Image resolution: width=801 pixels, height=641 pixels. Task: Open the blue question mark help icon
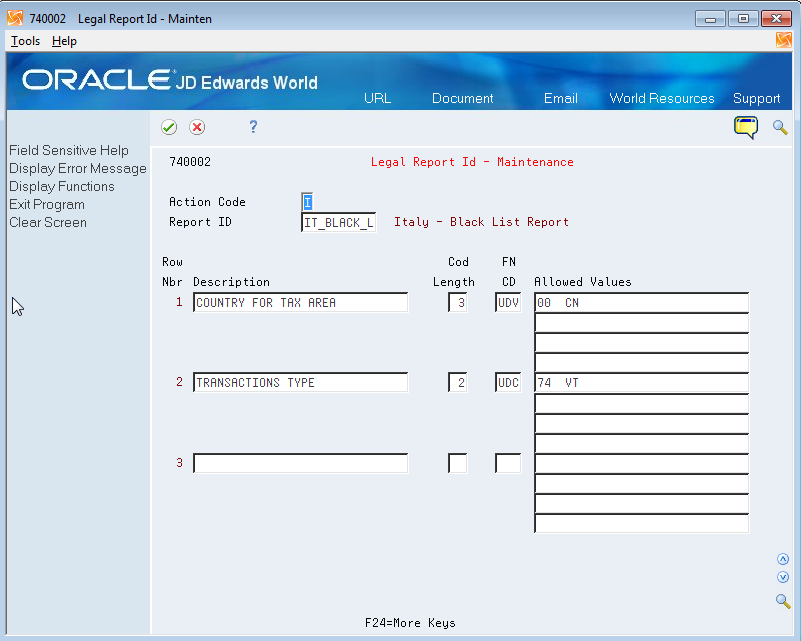click(253, 126)
